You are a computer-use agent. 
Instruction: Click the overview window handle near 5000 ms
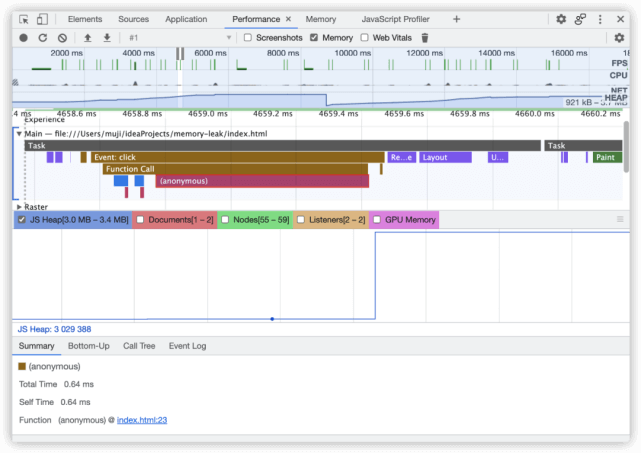180,54
